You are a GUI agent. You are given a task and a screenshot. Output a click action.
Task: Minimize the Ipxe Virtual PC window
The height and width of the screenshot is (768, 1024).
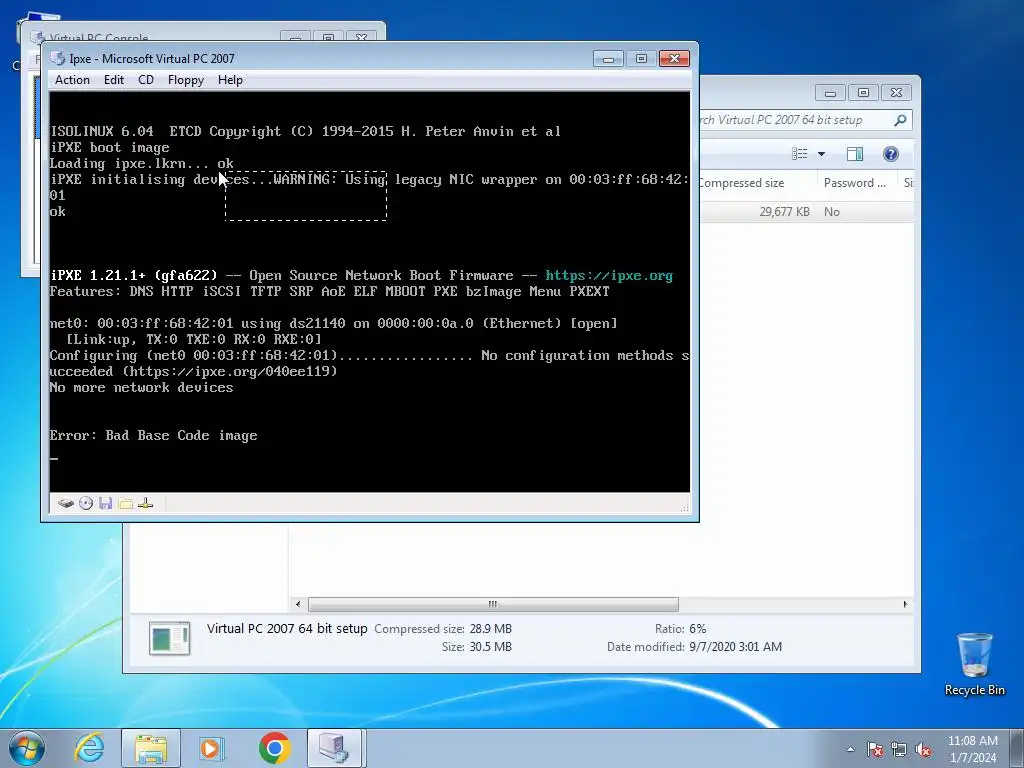pyautogui.click(x=608, y=59)
